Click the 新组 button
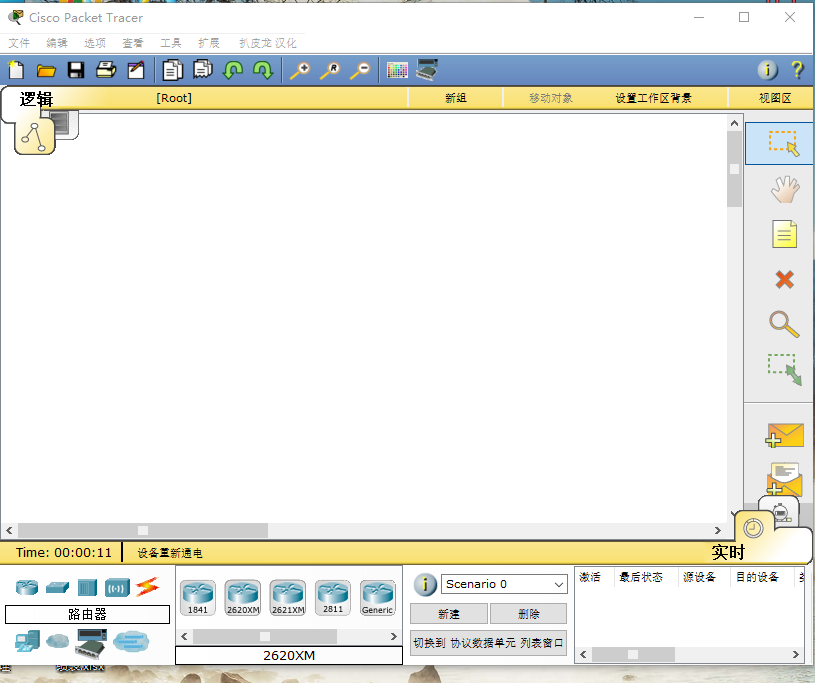The width and height of the screenshot is (815, 683). point(456,98)
